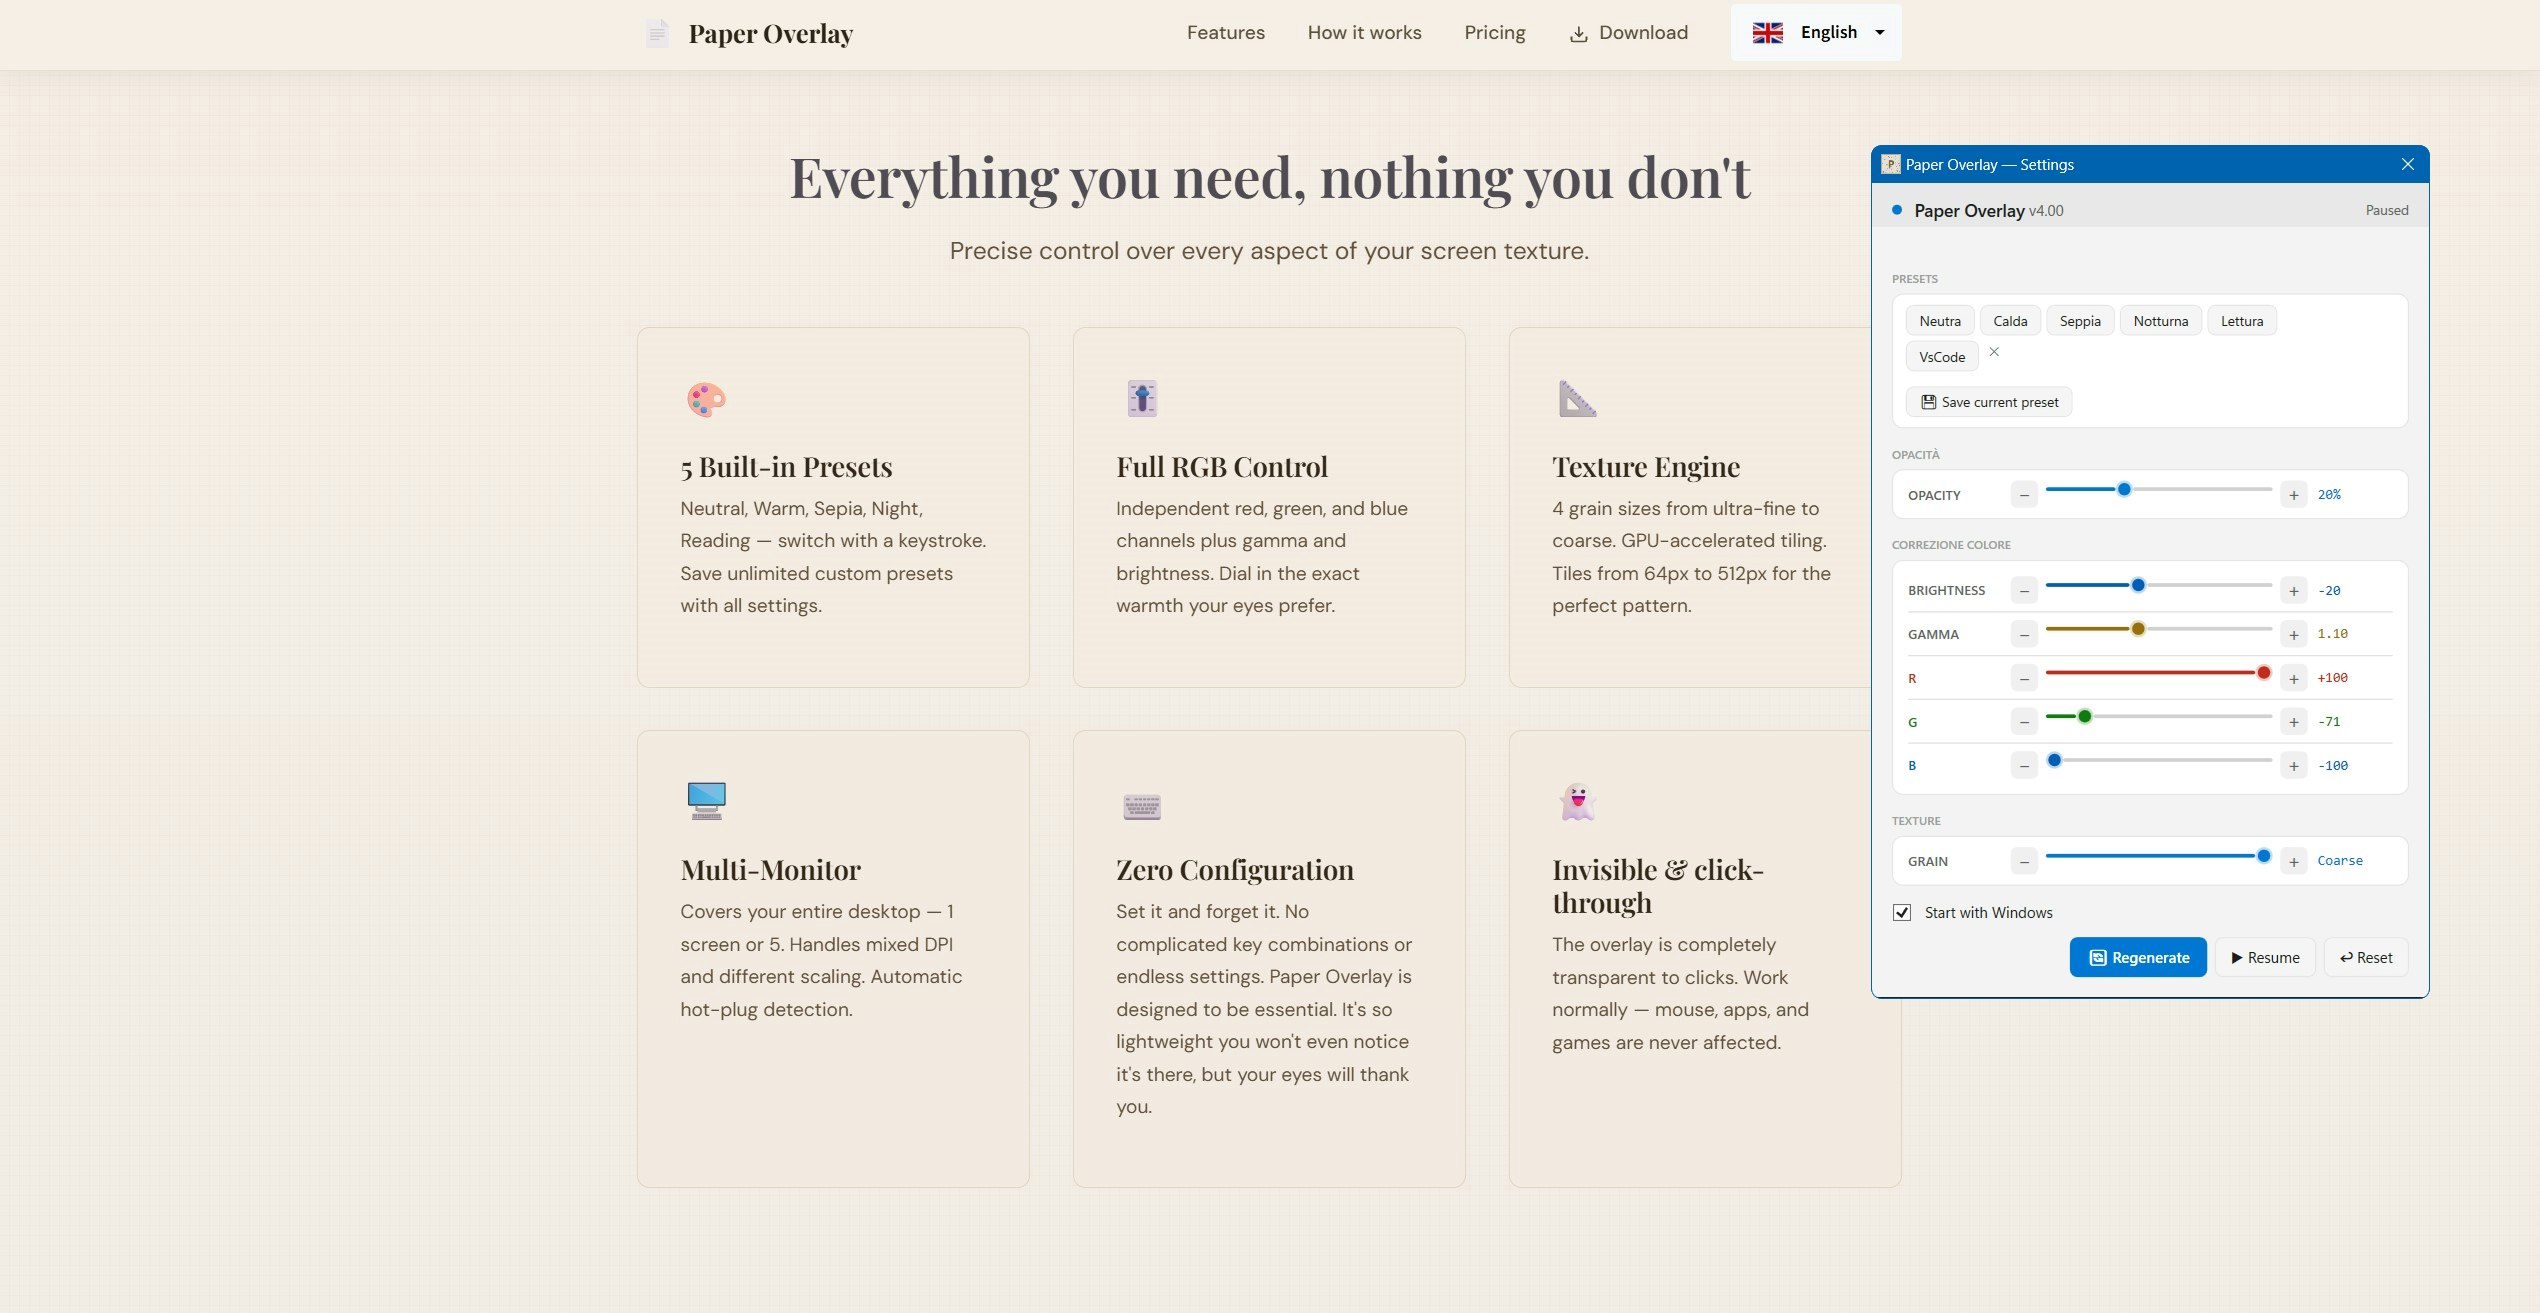2540x1313 pixels.
Task: Click the Settings window title bar app icon
Action: 1890,164
